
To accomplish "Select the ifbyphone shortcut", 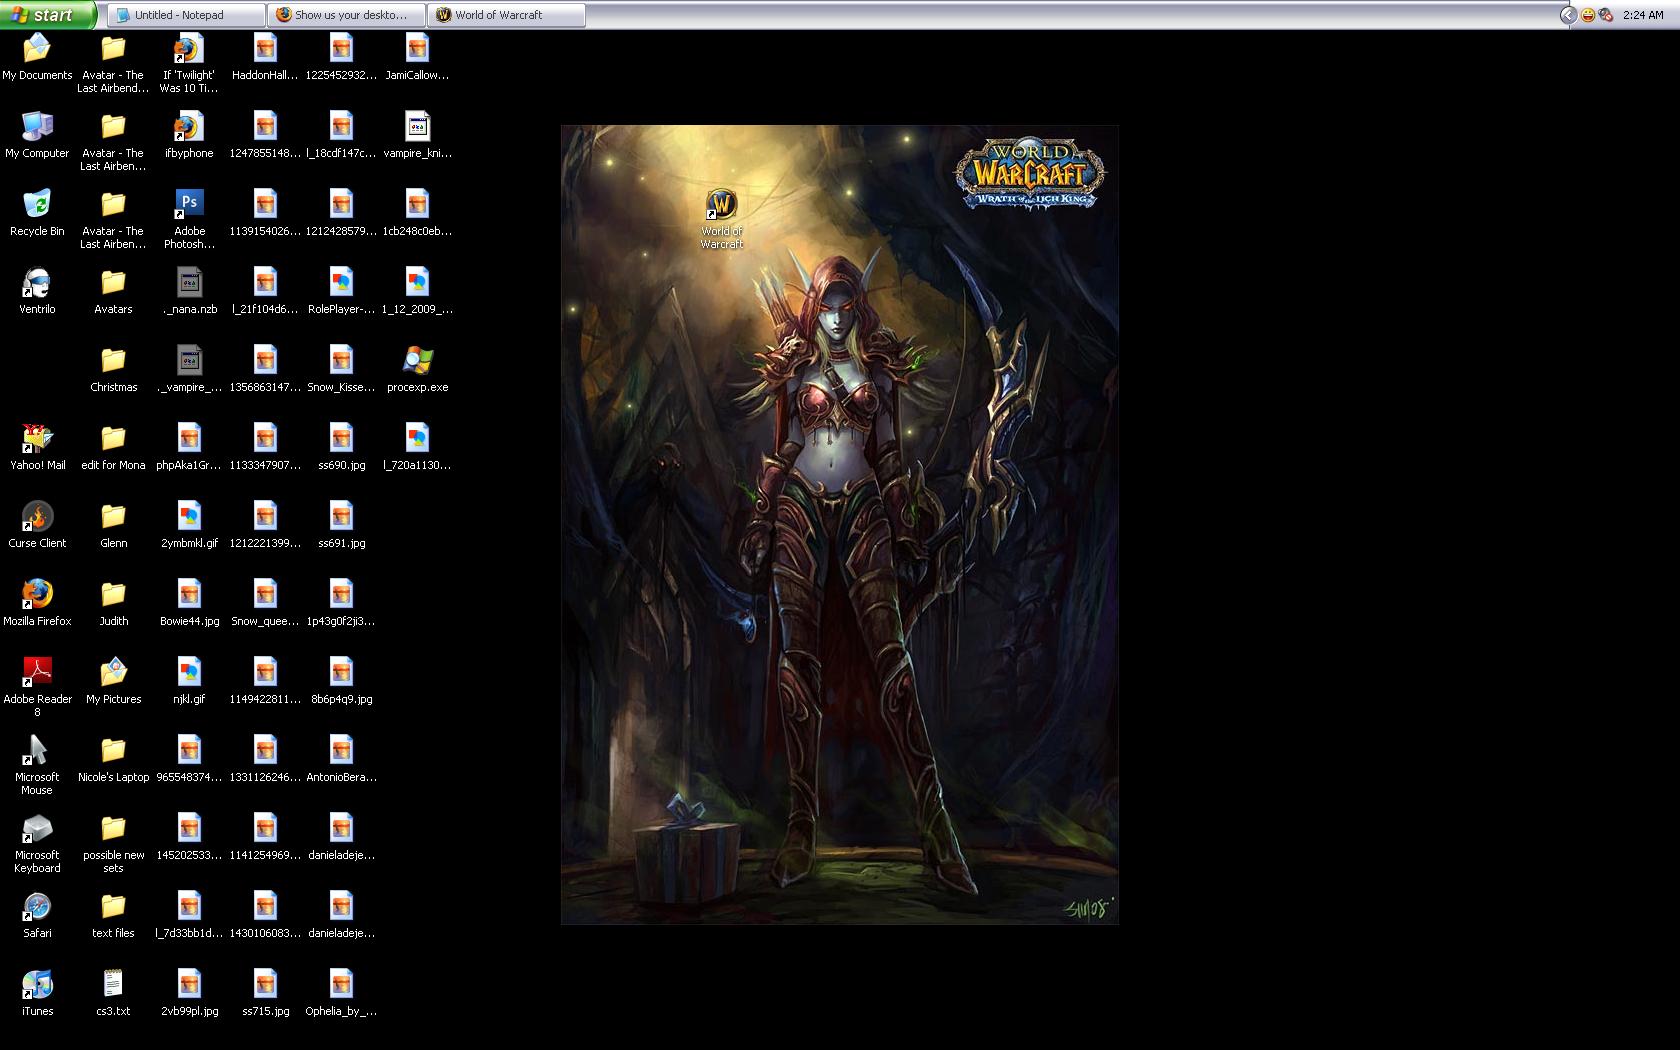I will [189, 135].
